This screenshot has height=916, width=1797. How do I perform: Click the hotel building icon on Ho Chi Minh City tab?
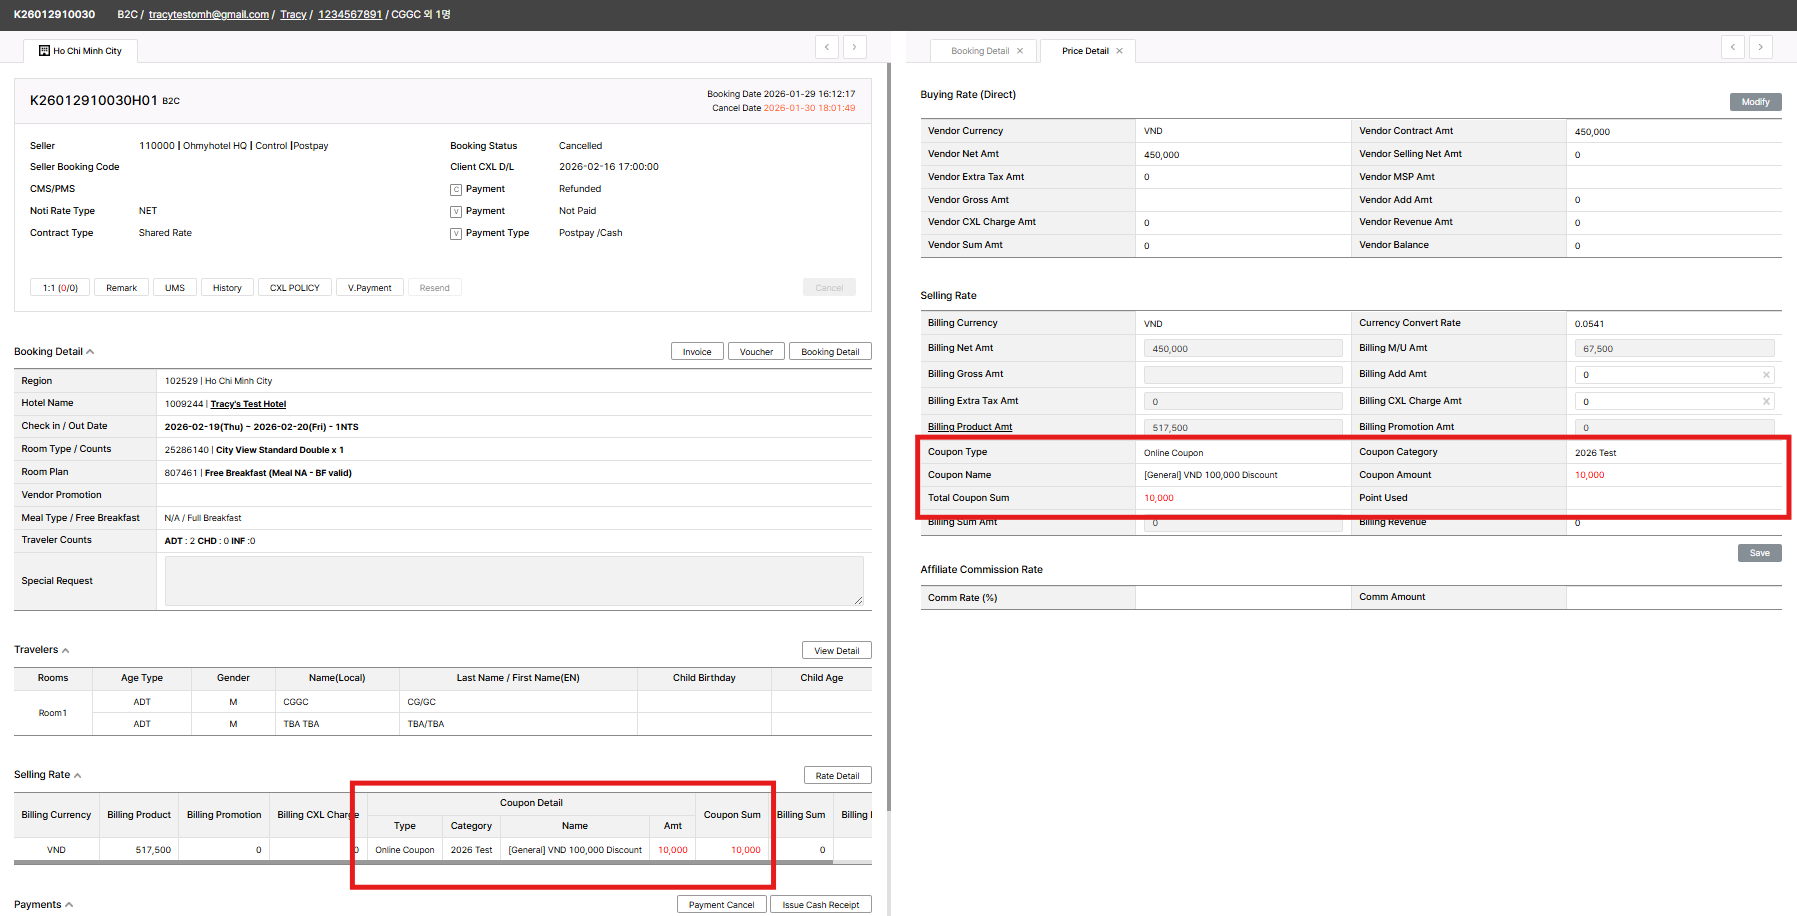pyautogui.click(x=44, y=51)
